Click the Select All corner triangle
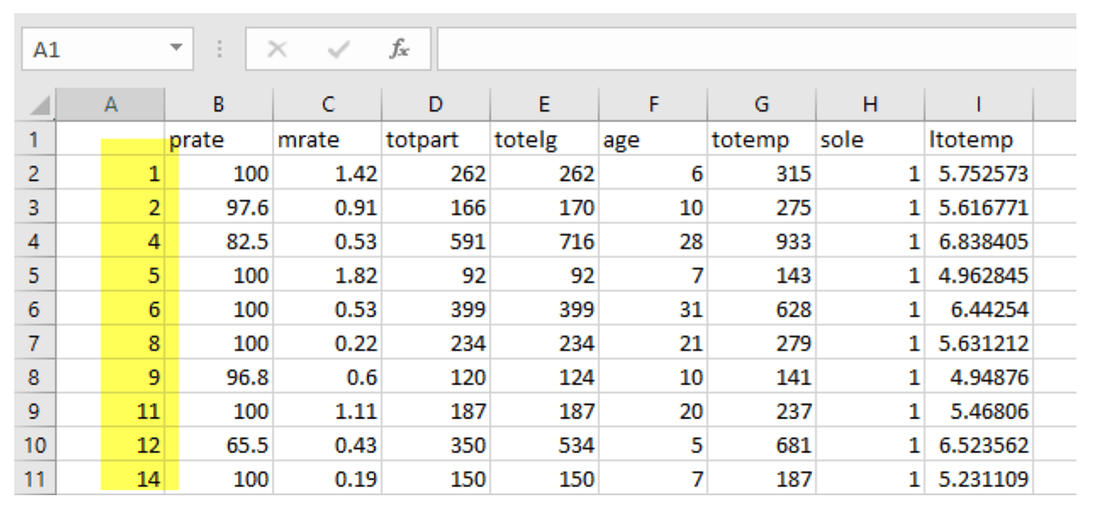 [40, 106]
